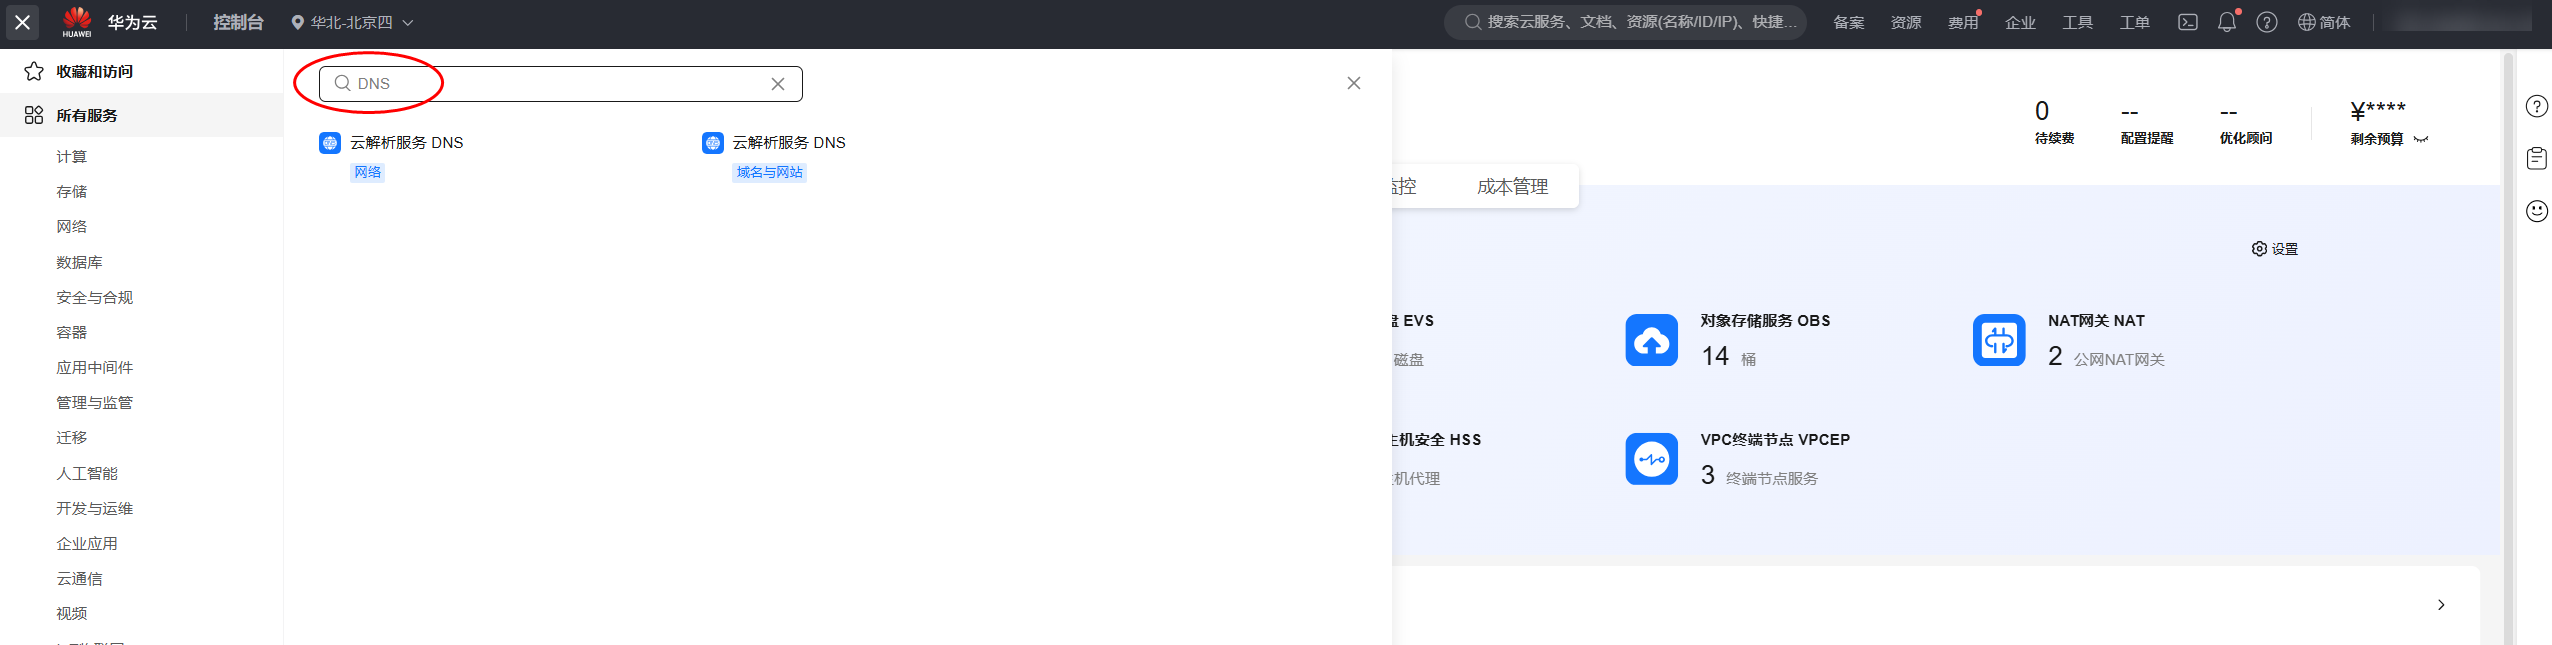Open the notifications bell
This screenshot has height=645, width=2552.
click(x=2227, y=22)
